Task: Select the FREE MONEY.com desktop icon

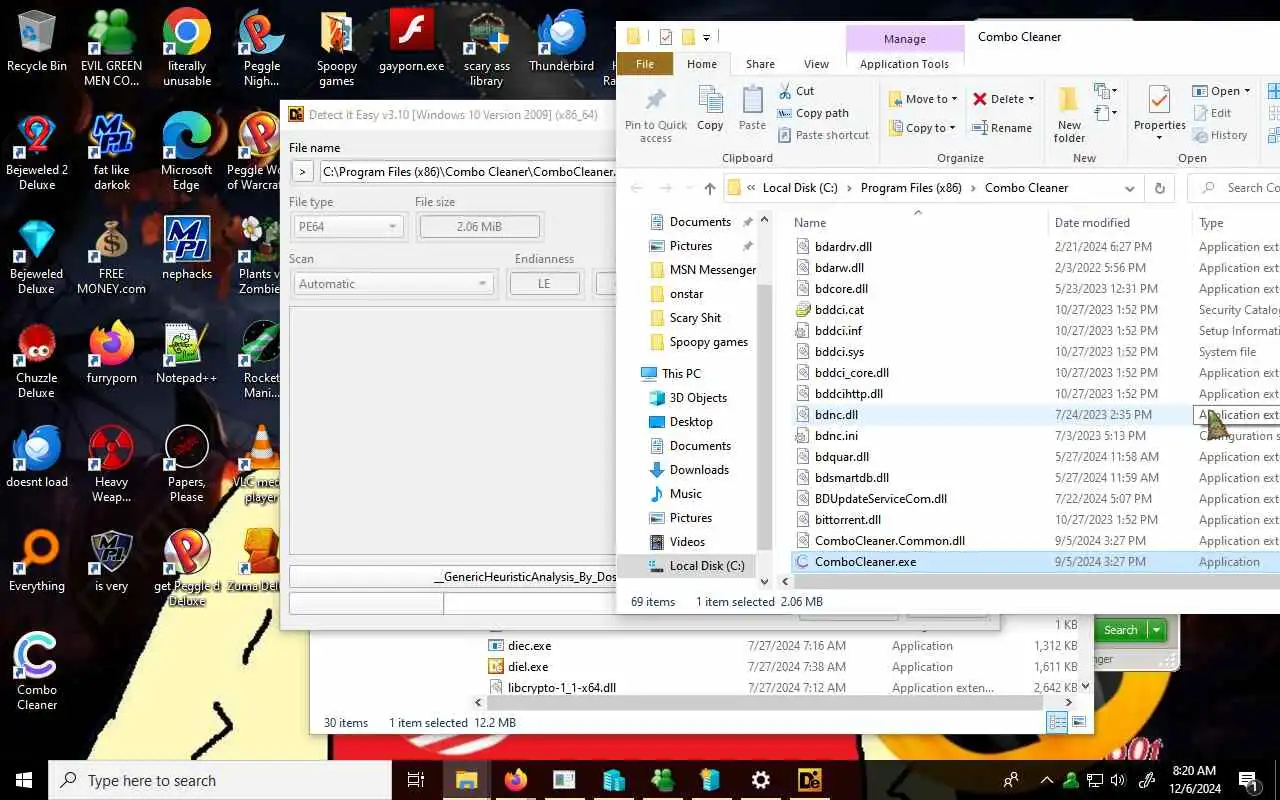Action: pyautogui.click(x=111, y=256)
